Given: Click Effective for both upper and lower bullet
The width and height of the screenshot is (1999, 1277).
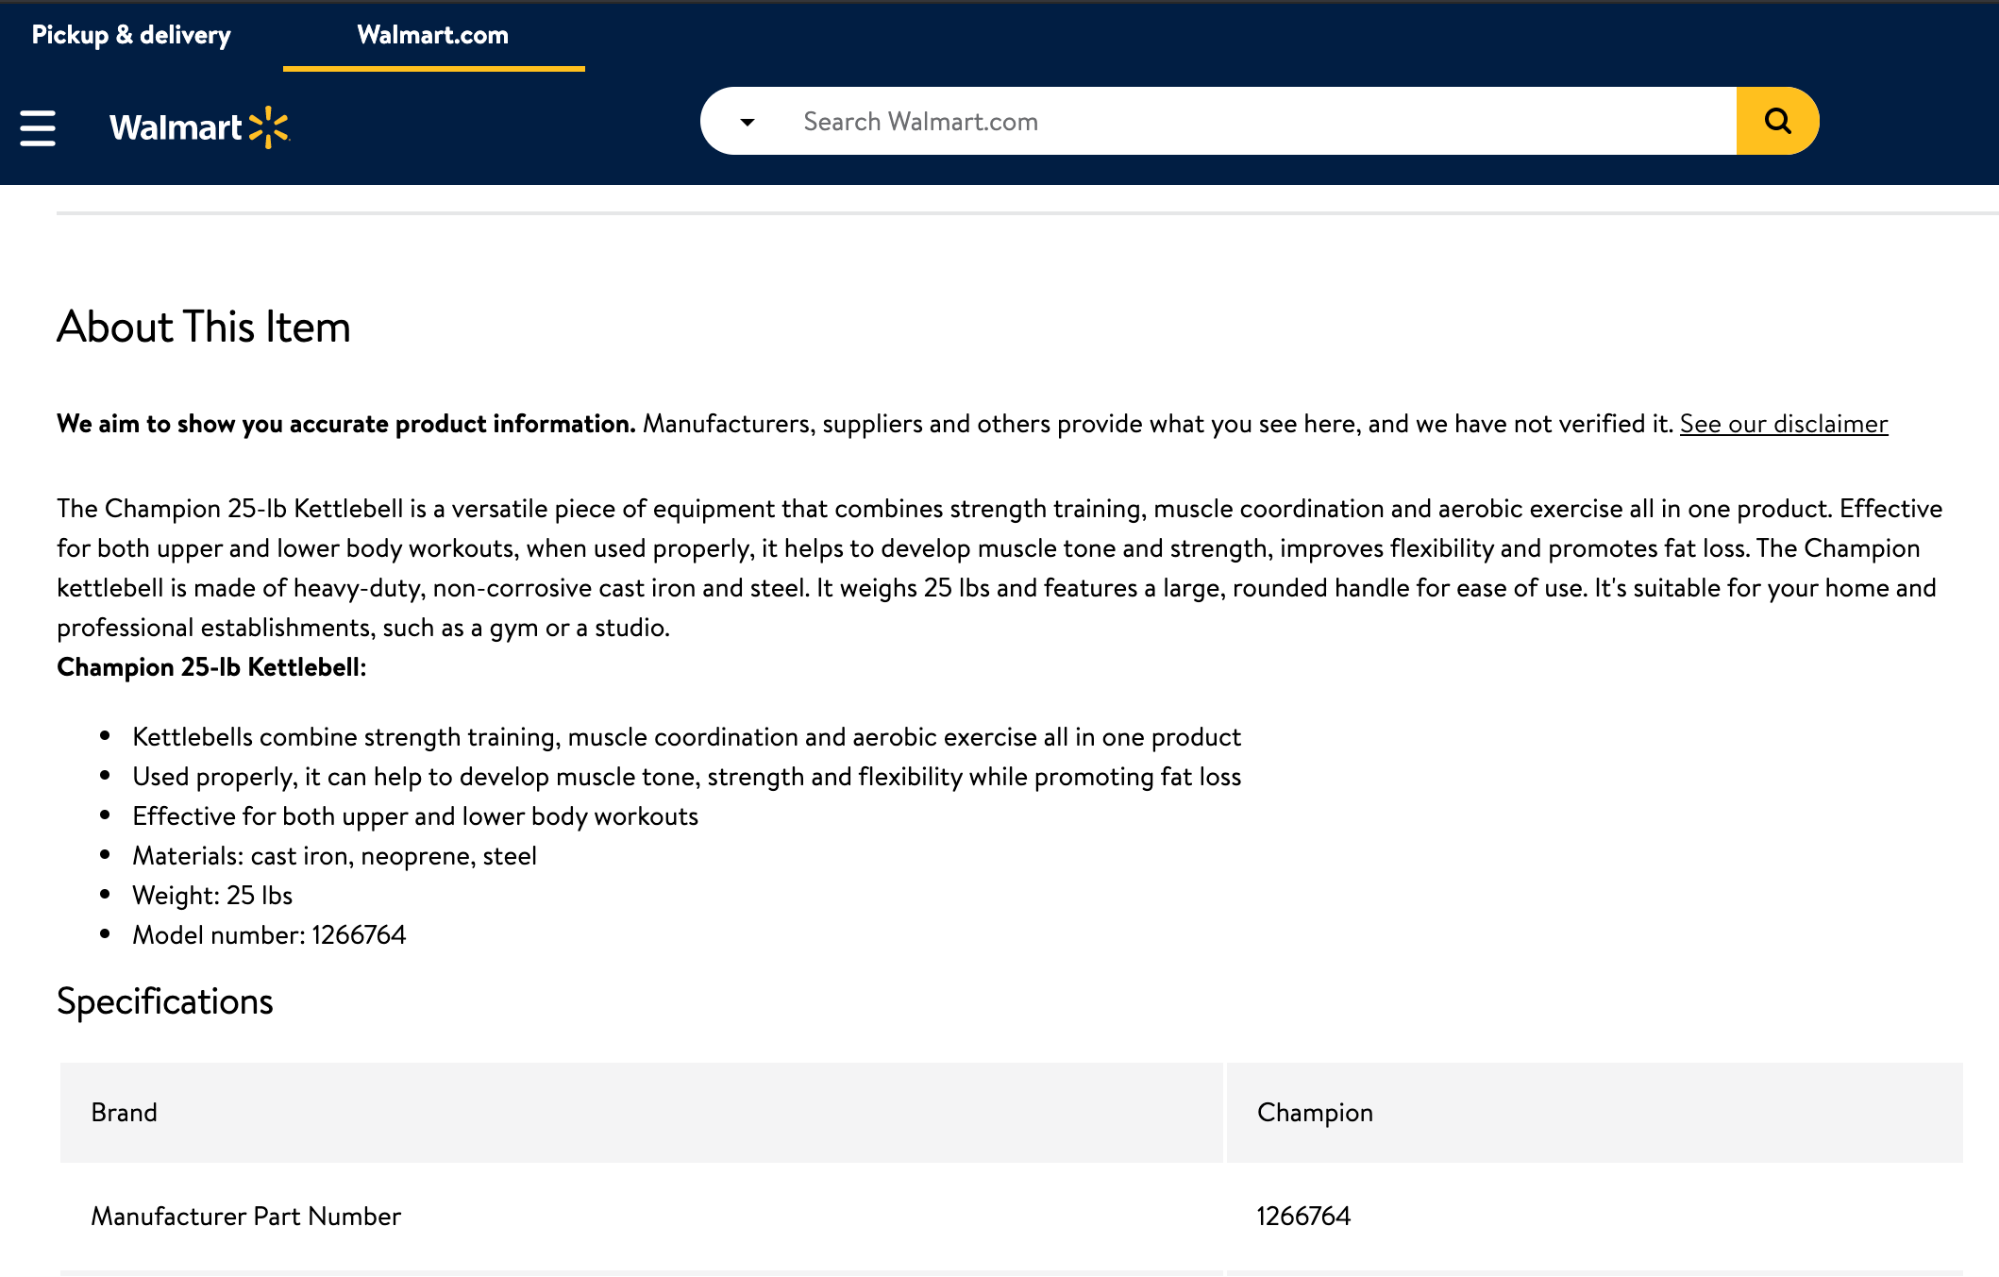Looking at the screenshot, I should click(x=415, y=816).
